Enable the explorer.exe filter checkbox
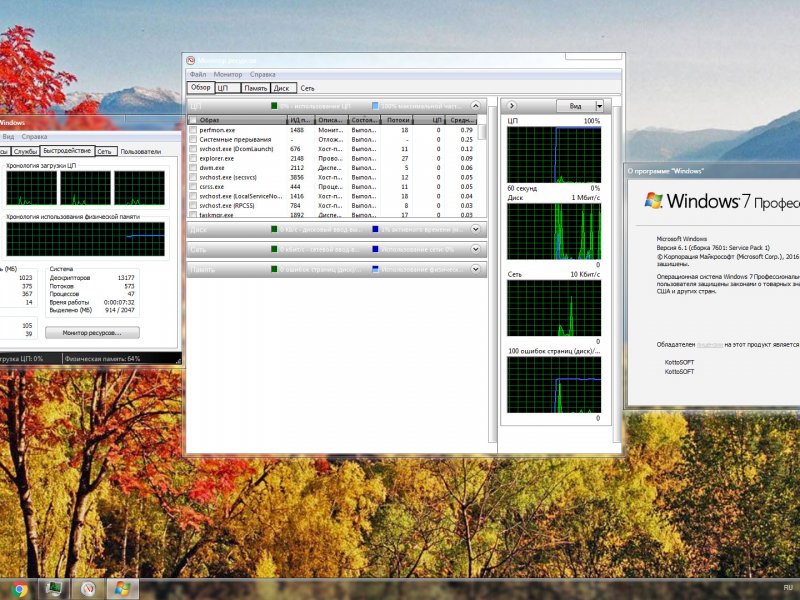Image resolution: width=800 pixels, height=600 pixels. point(193,158)
